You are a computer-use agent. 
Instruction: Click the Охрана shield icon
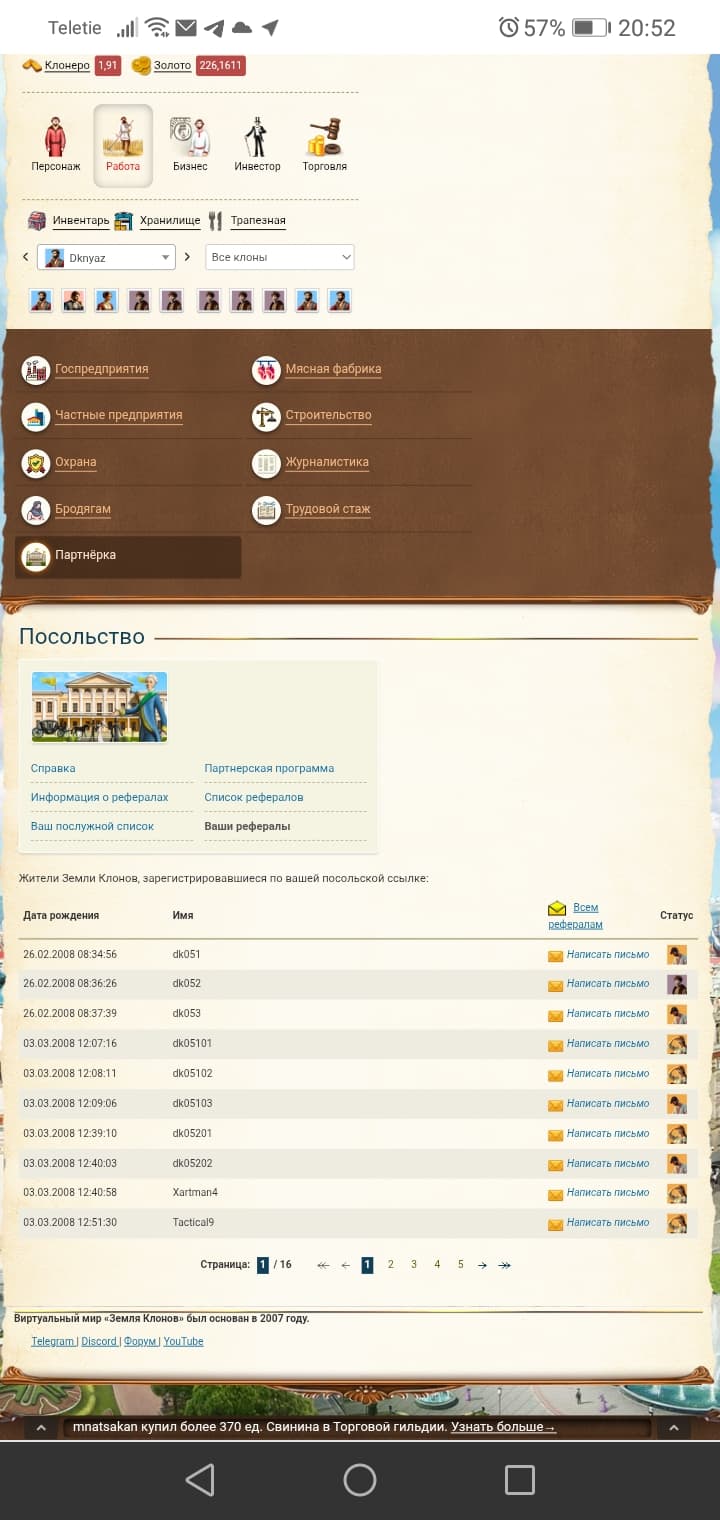36,463
